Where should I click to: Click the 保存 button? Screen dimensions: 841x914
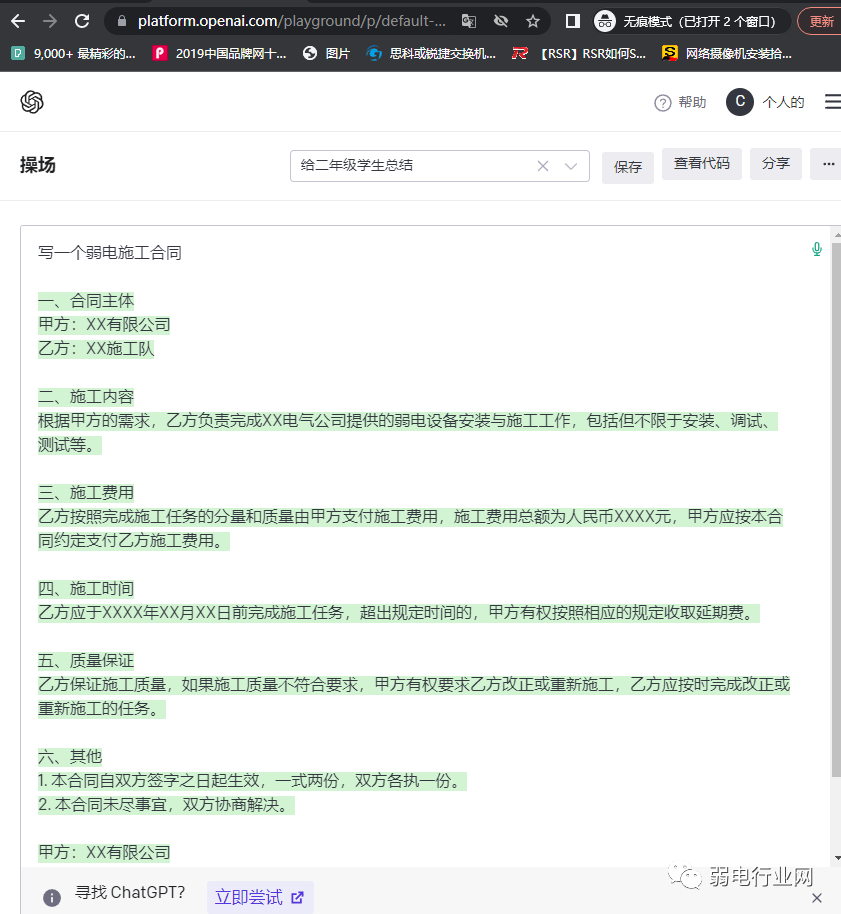pyautogui.click(x=628, y=167)
